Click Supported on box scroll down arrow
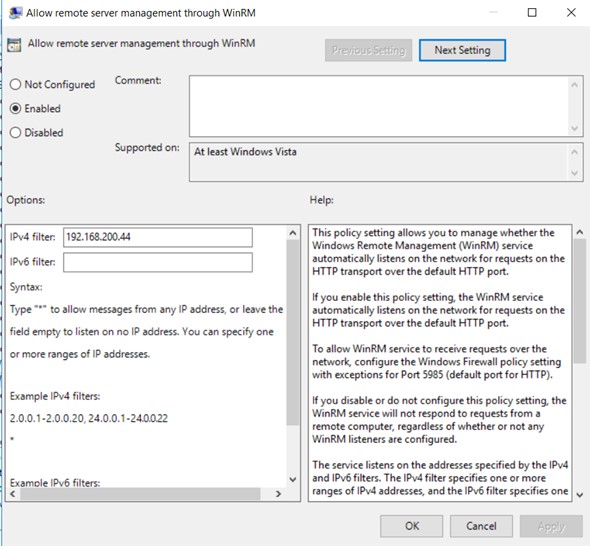The height and width of the screenshot is (546, 590). (574, 173)
